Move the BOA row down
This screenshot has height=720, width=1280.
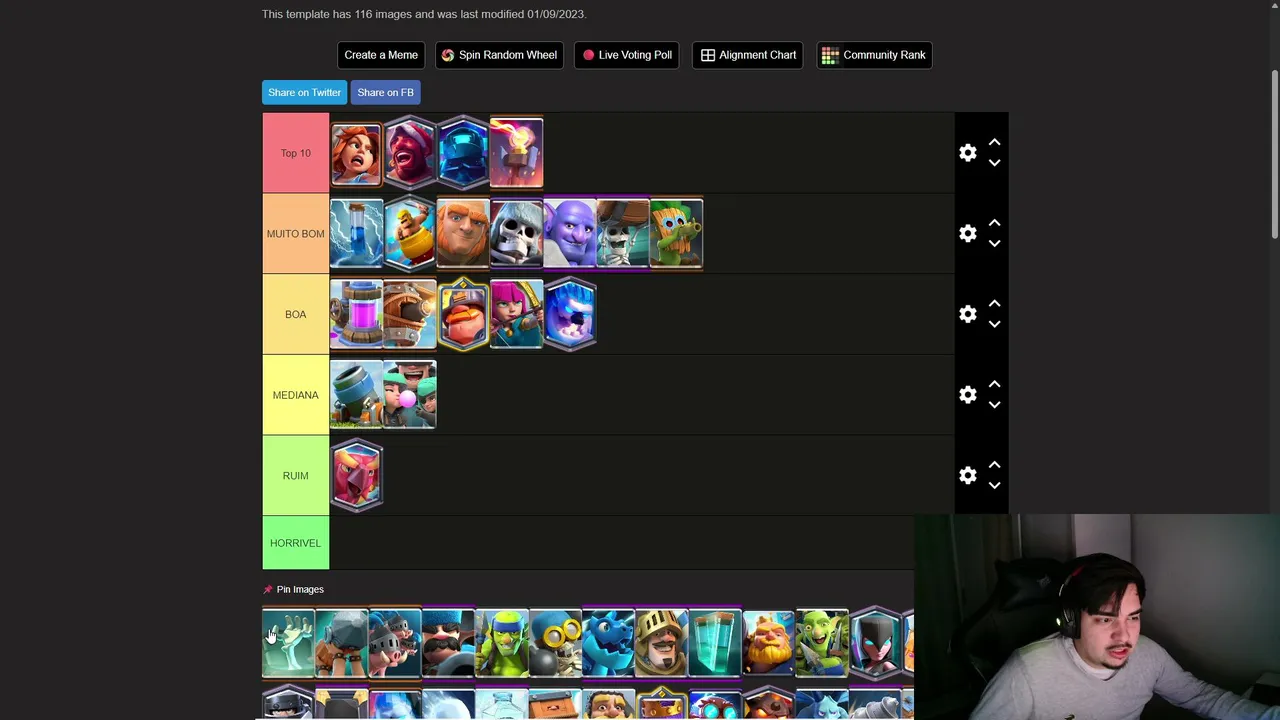[x=994, y=324]
